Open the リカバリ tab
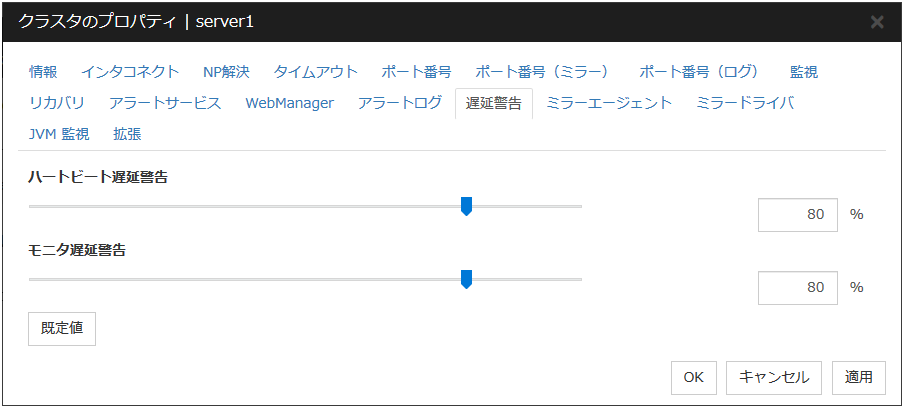 point(57,103)
